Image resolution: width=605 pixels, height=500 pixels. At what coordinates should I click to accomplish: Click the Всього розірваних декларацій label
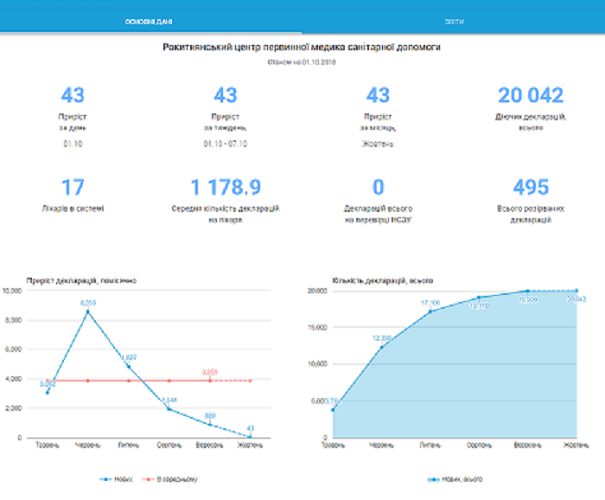click(531, 214)
